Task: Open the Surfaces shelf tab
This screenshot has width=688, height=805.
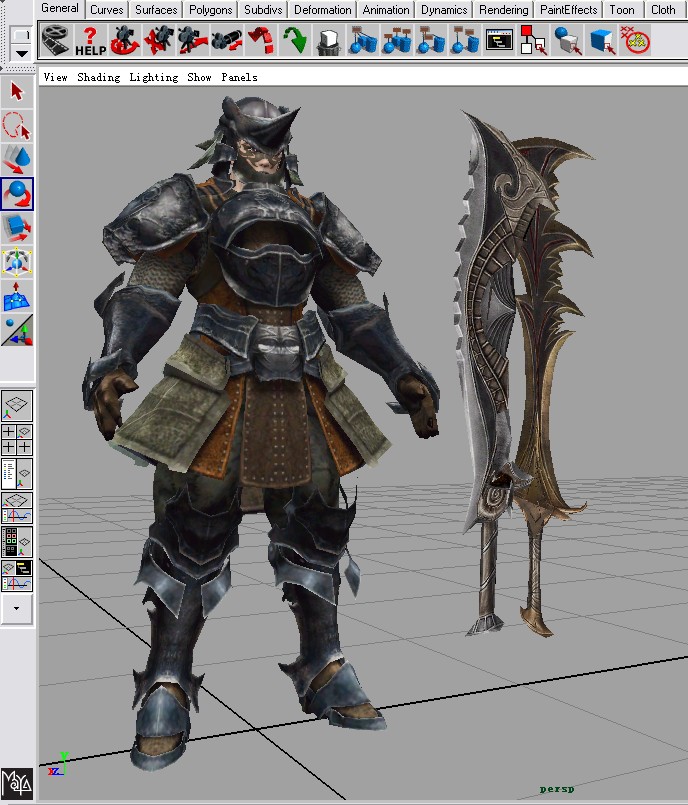Action: 156,10
